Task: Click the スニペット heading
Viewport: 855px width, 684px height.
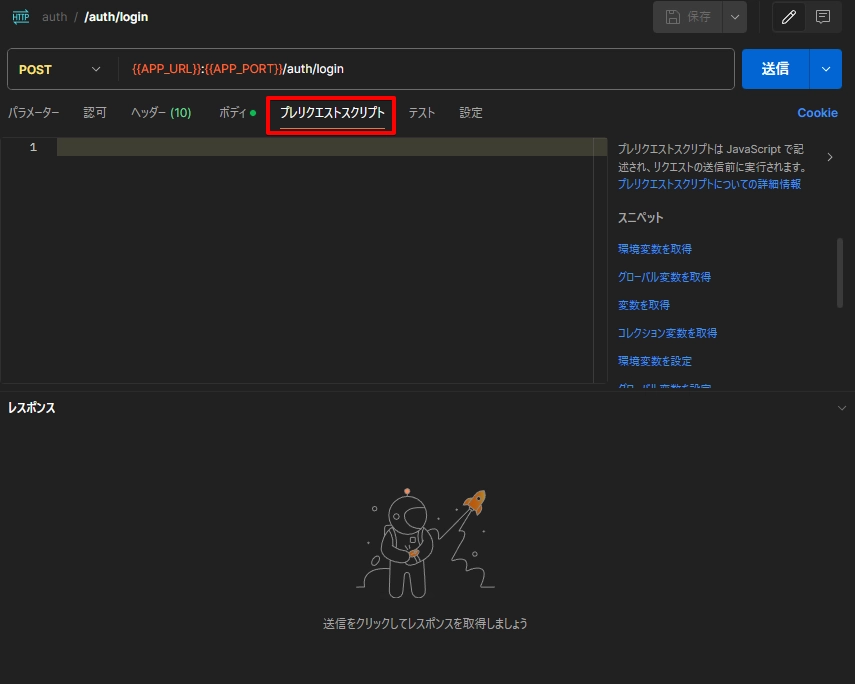Action: [x=640, y=218]
